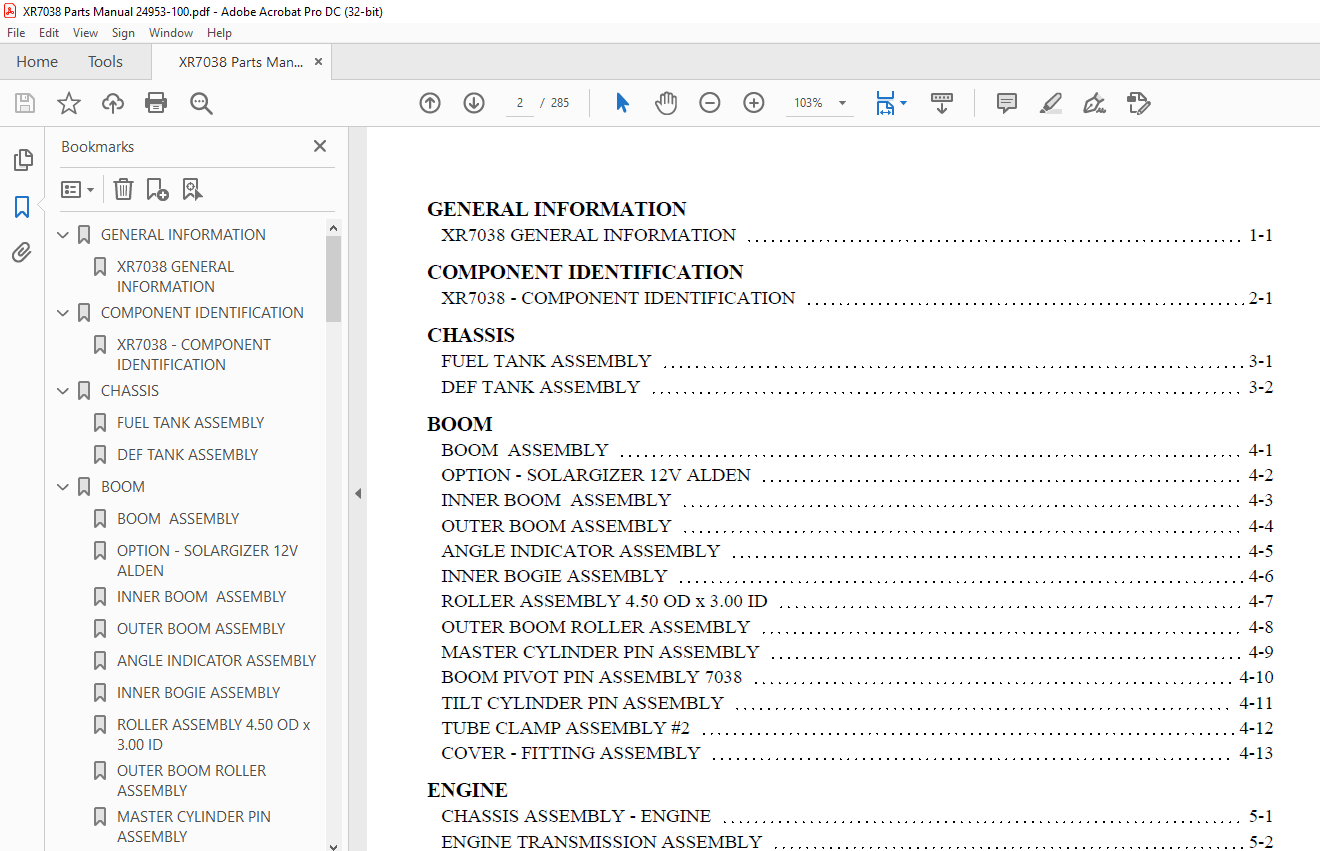Collapse the COMPONENT IDENTIFICATION bookmark
The height and width of the screenshot is (851, 1320).
pyautogui.click(x=63, y=313)
